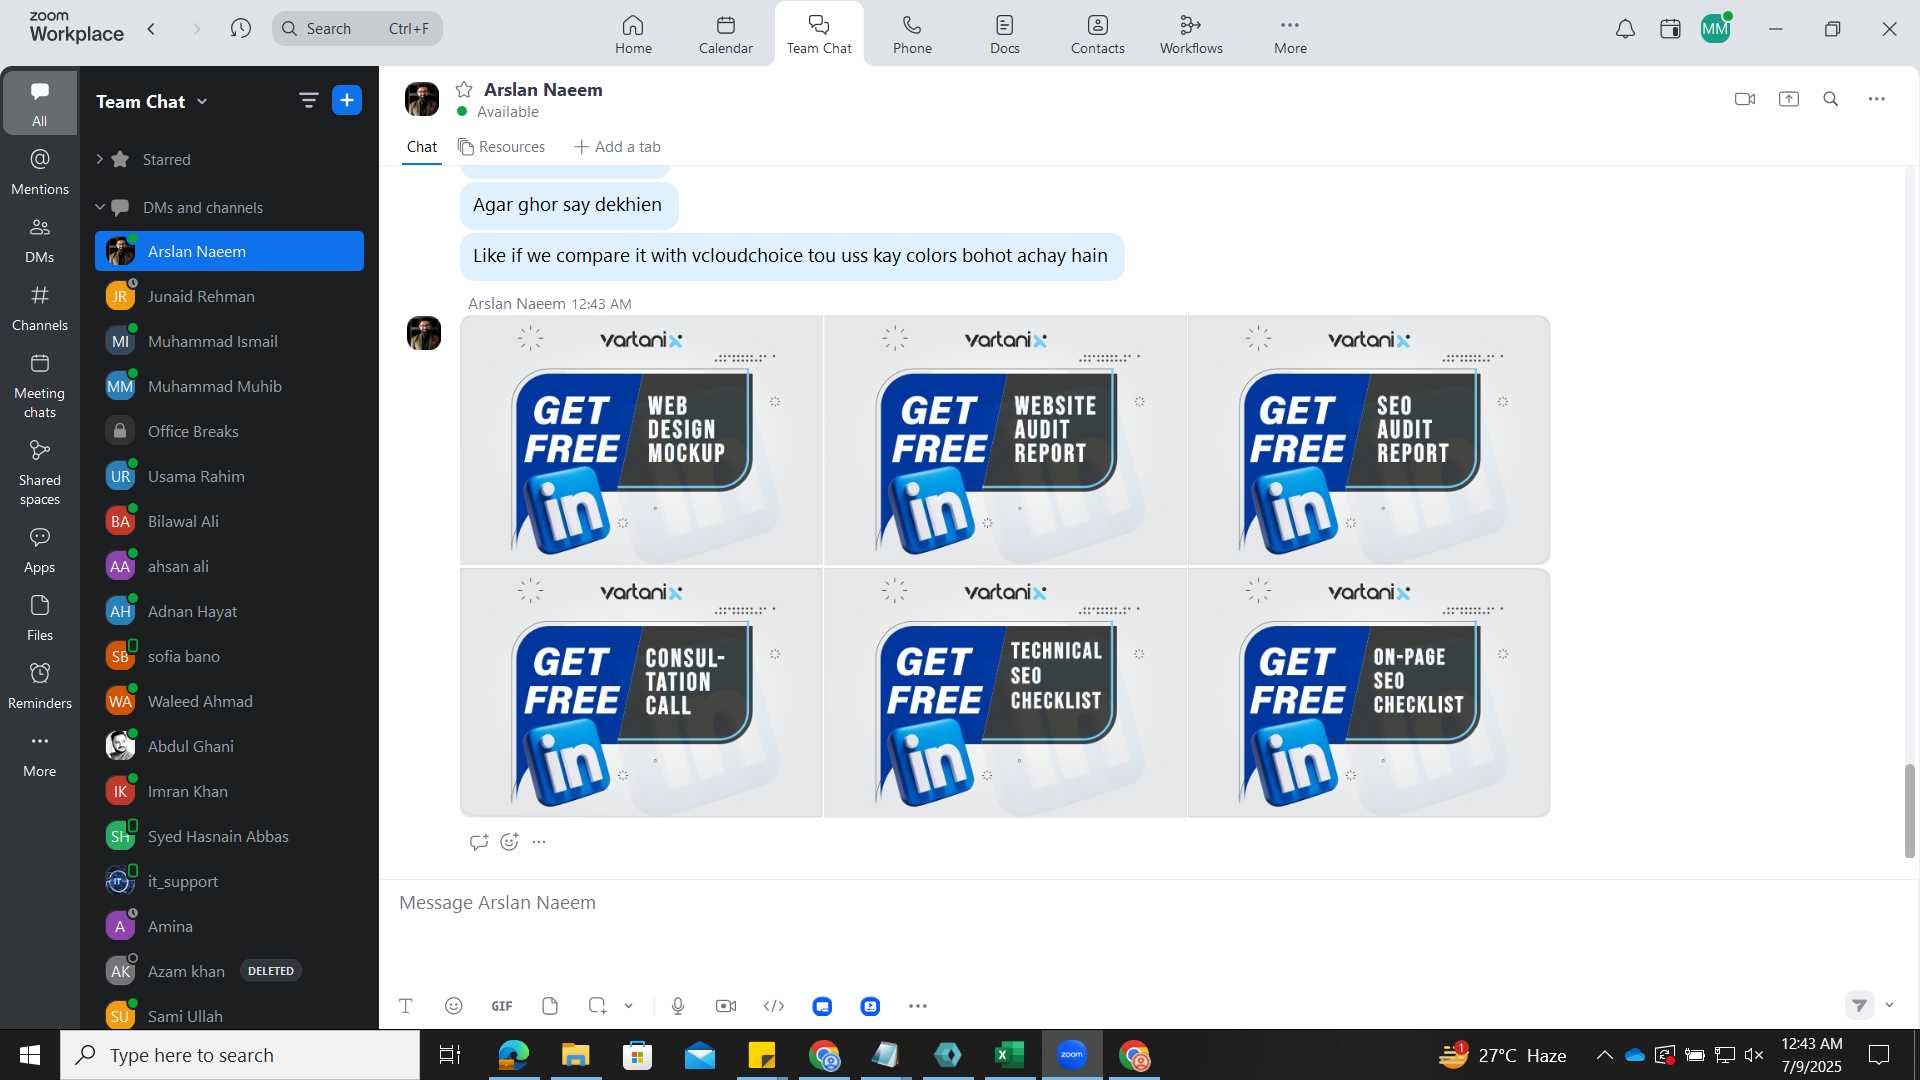Viewport: 1920px width, 1080px height.
Task: Select Syed Hasnain Abbas conversation
Action: click(x=230, y=836)
